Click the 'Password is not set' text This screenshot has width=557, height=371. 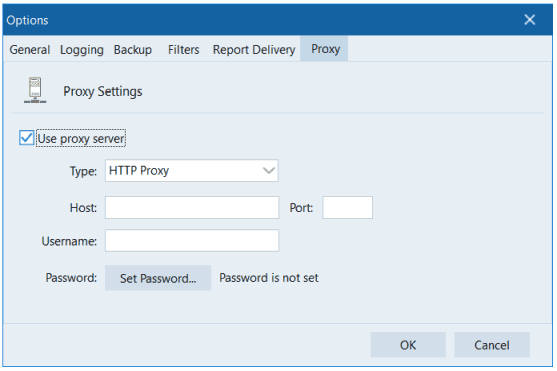pos(269,278)
